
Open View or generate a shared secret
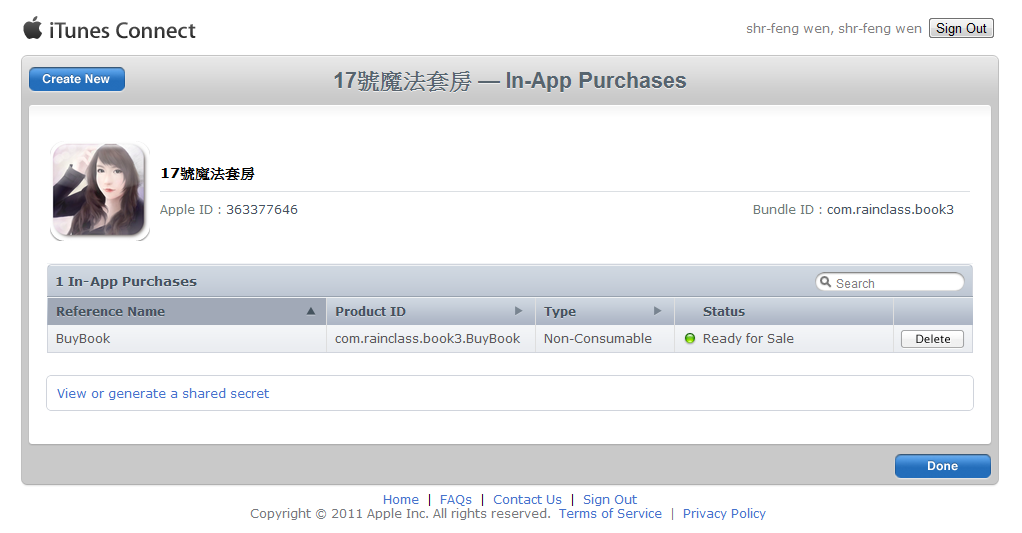click(x=163, y=394)
